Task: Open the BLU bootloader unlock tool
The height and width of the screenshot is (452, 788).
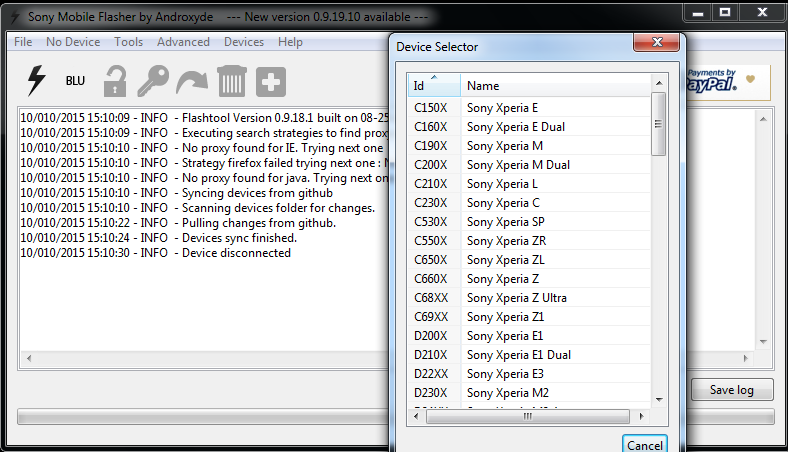Action: click(75, 81)
